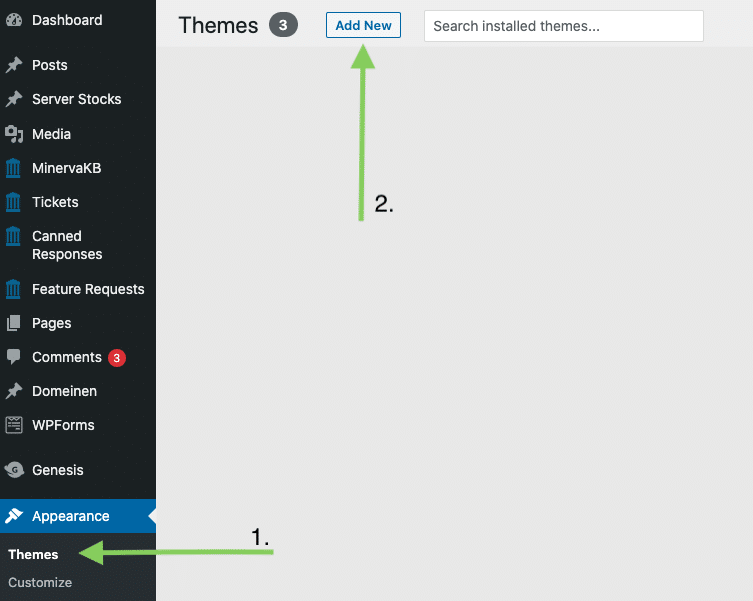Image resolution: width=753 pixels, height=601 pixels.
Task: Click the Themes count badge showing 3
Action: click(283, 26)
